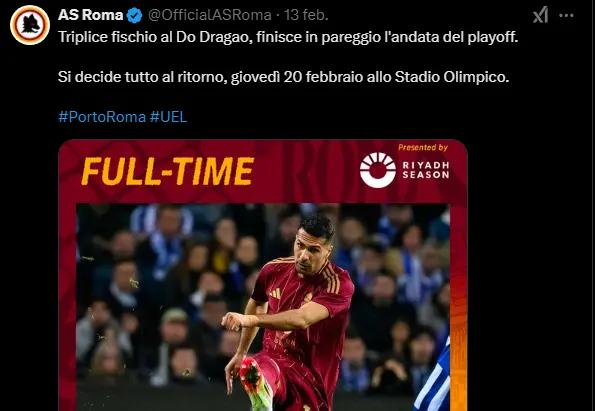Click the 'Si decide tutto al ritorno' line
Screen dimensions: 595x411
tap(283, 77)
